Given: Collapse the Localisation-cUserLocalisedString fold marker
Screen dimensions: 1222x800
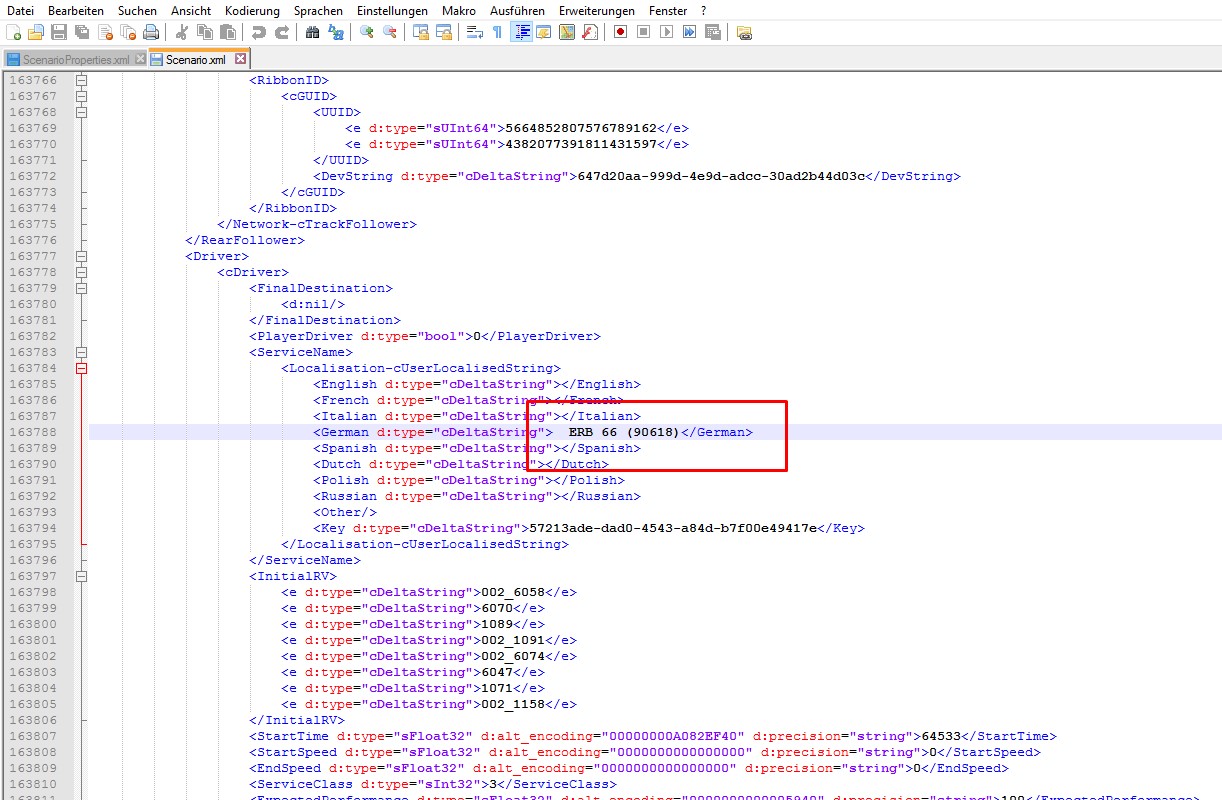Looking at the screenshot, I should click(83, 368).
